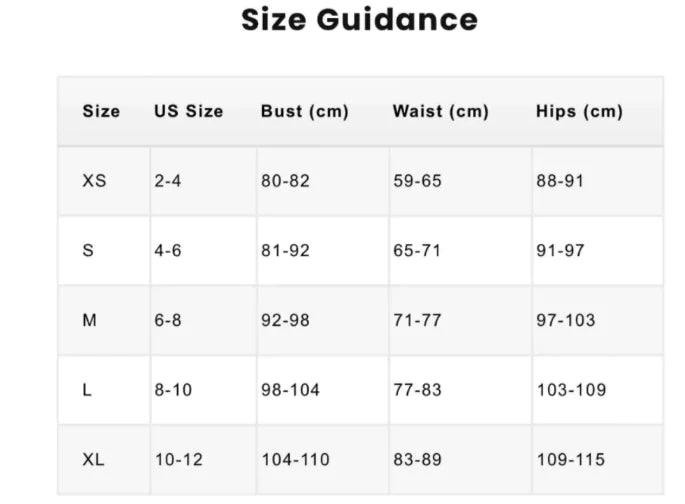Screen dimensions: 685x504
Task: Click the Hips (cm) column header
Action: [x=579, y=111]
